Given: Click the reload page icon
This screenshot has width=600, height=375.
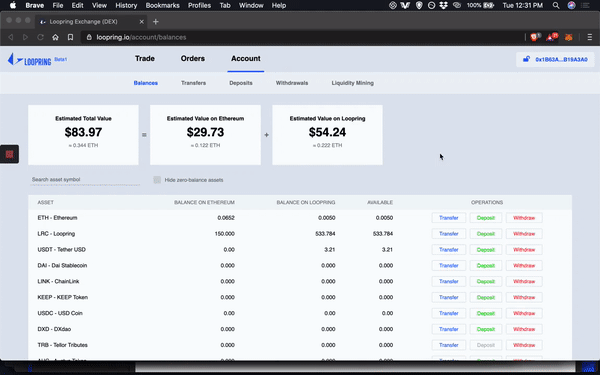Looking at the screenshot, I should (x=41, y=37).
